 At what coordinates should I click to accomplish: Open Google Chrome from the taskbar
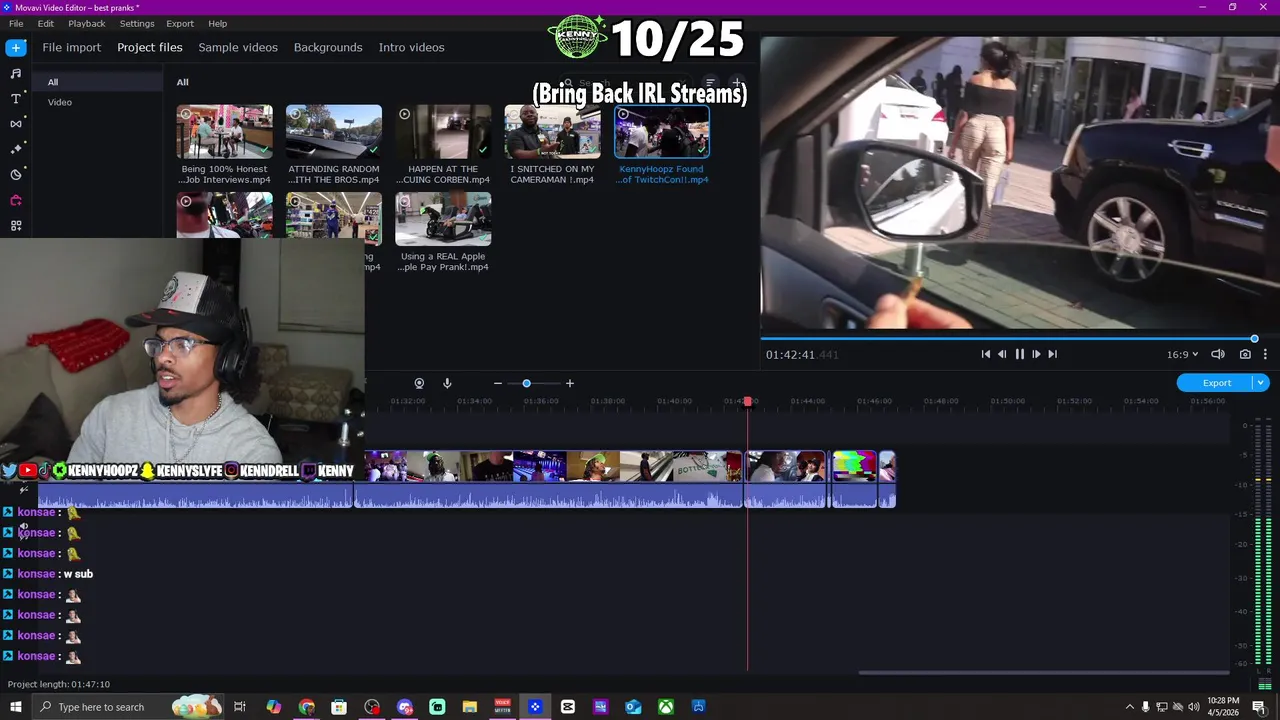tap(306, 707)
